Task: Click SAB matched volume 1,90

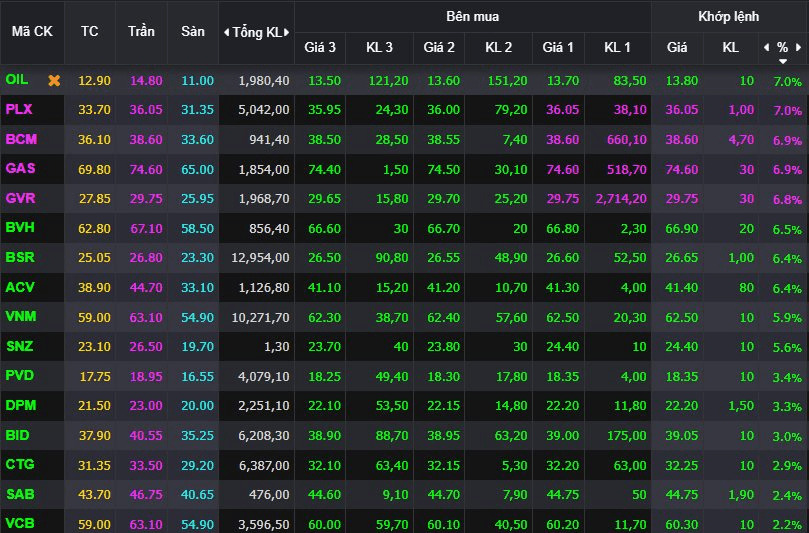Action: point(741,495)
